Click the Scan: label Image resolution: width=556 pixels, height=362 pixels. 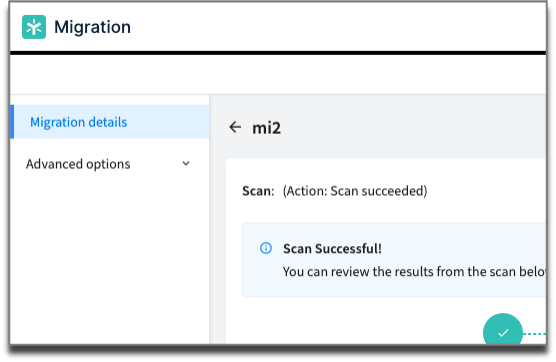[258, 191]
